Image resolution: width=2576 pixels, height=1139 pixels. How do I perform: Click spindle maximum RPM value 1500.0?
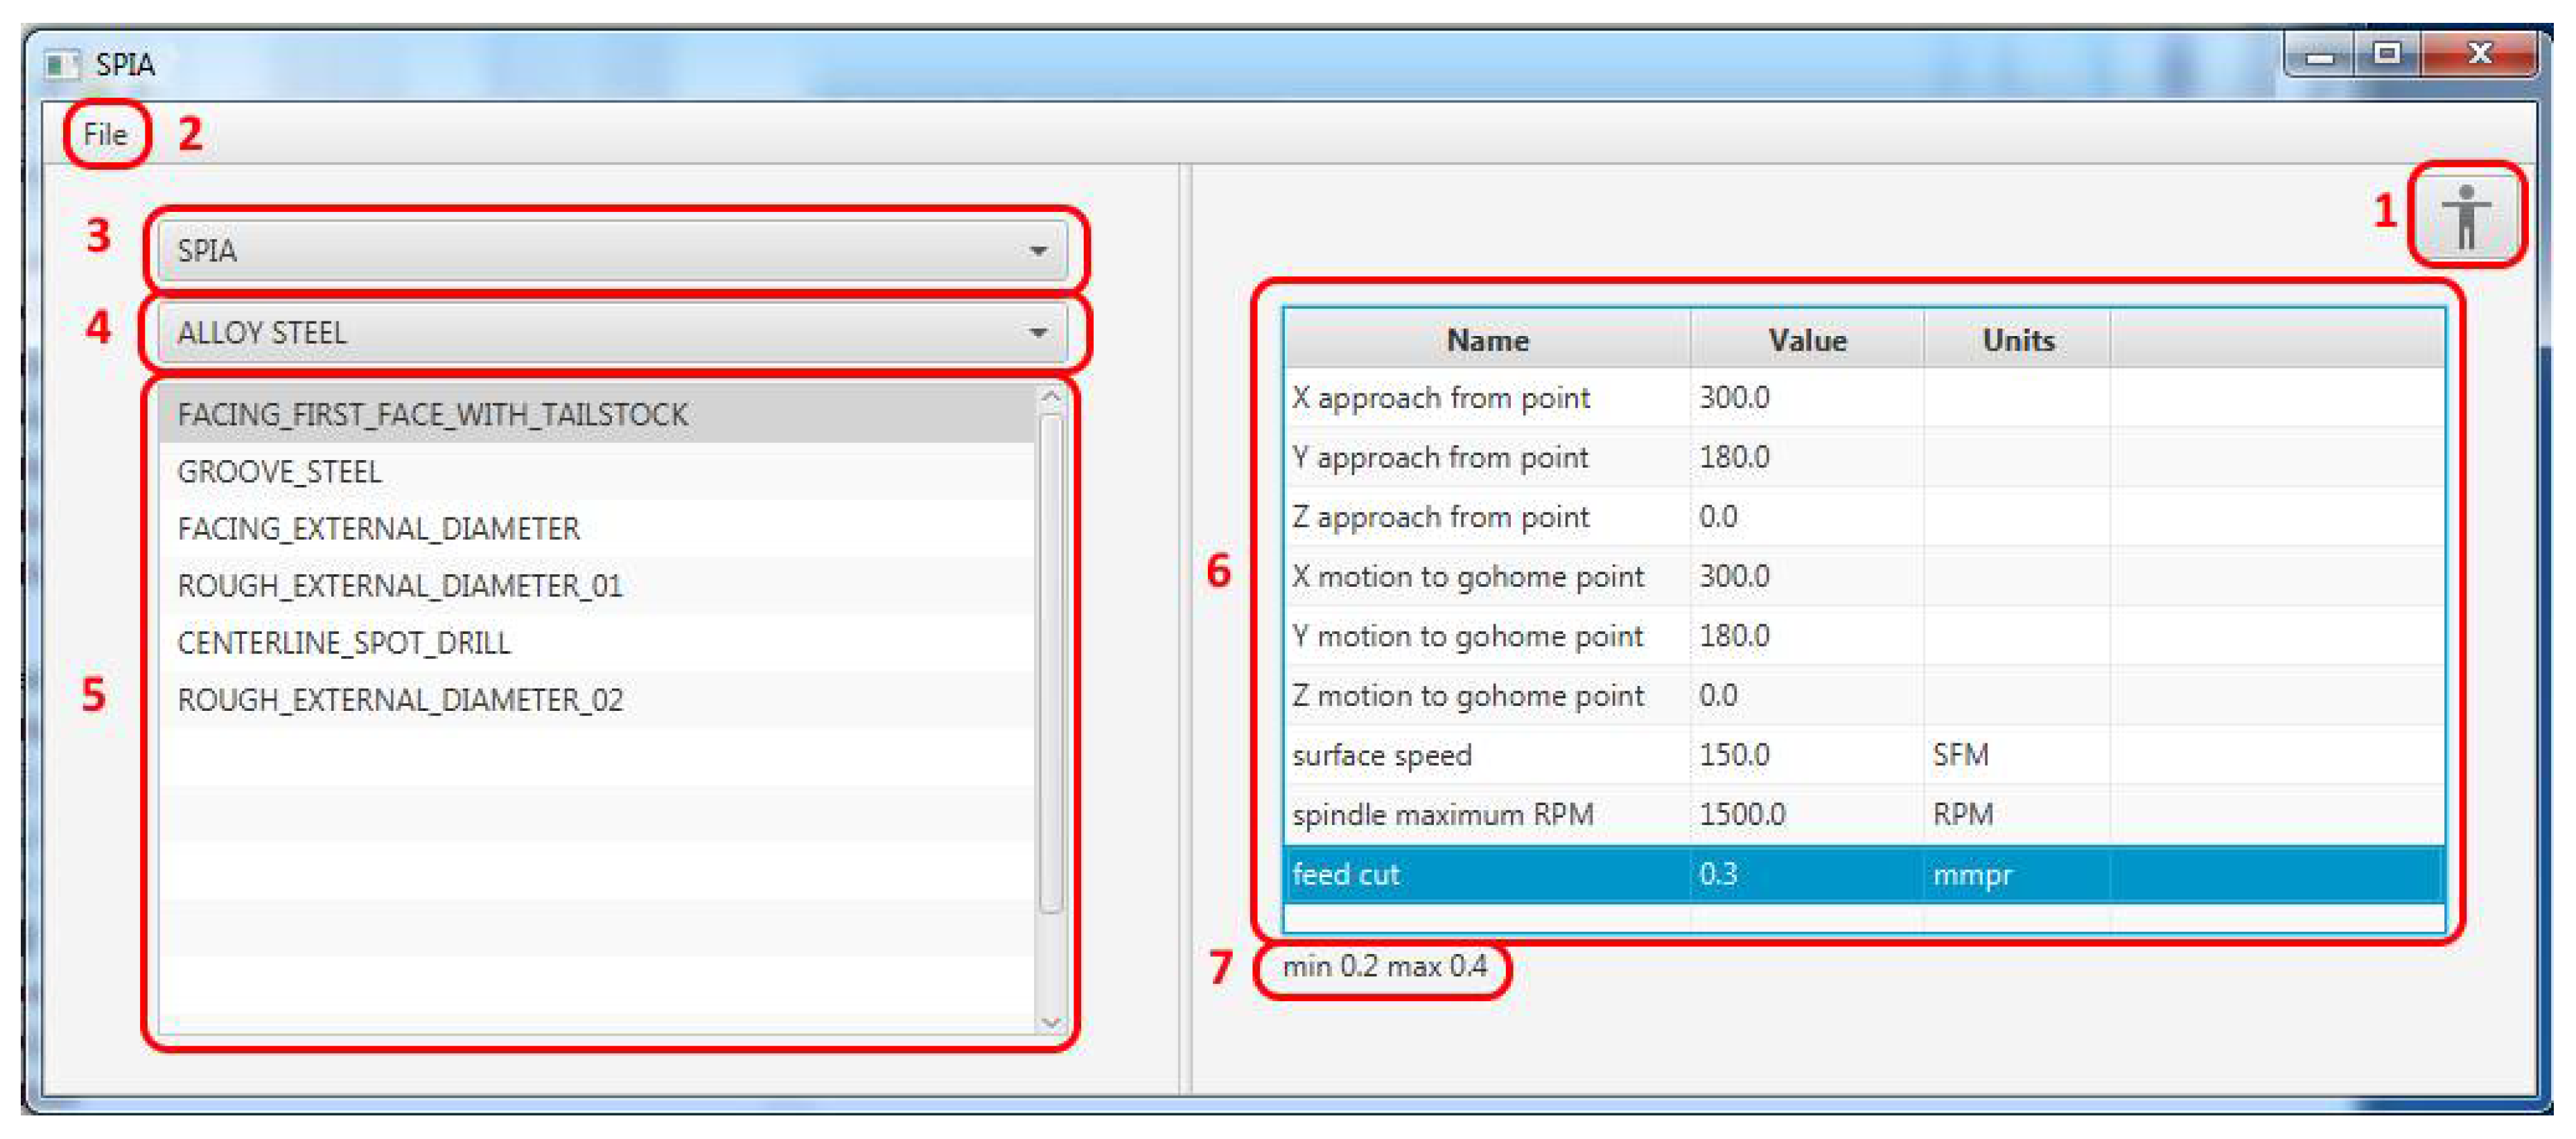point(1742,814)
